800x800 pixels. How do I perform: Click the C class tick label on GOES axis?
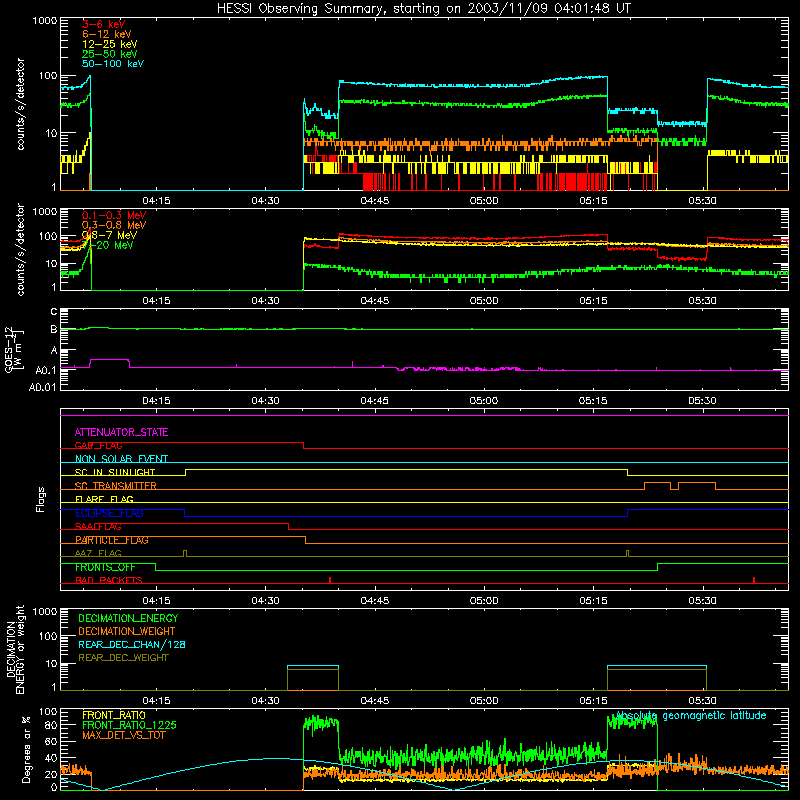(54, 312)
